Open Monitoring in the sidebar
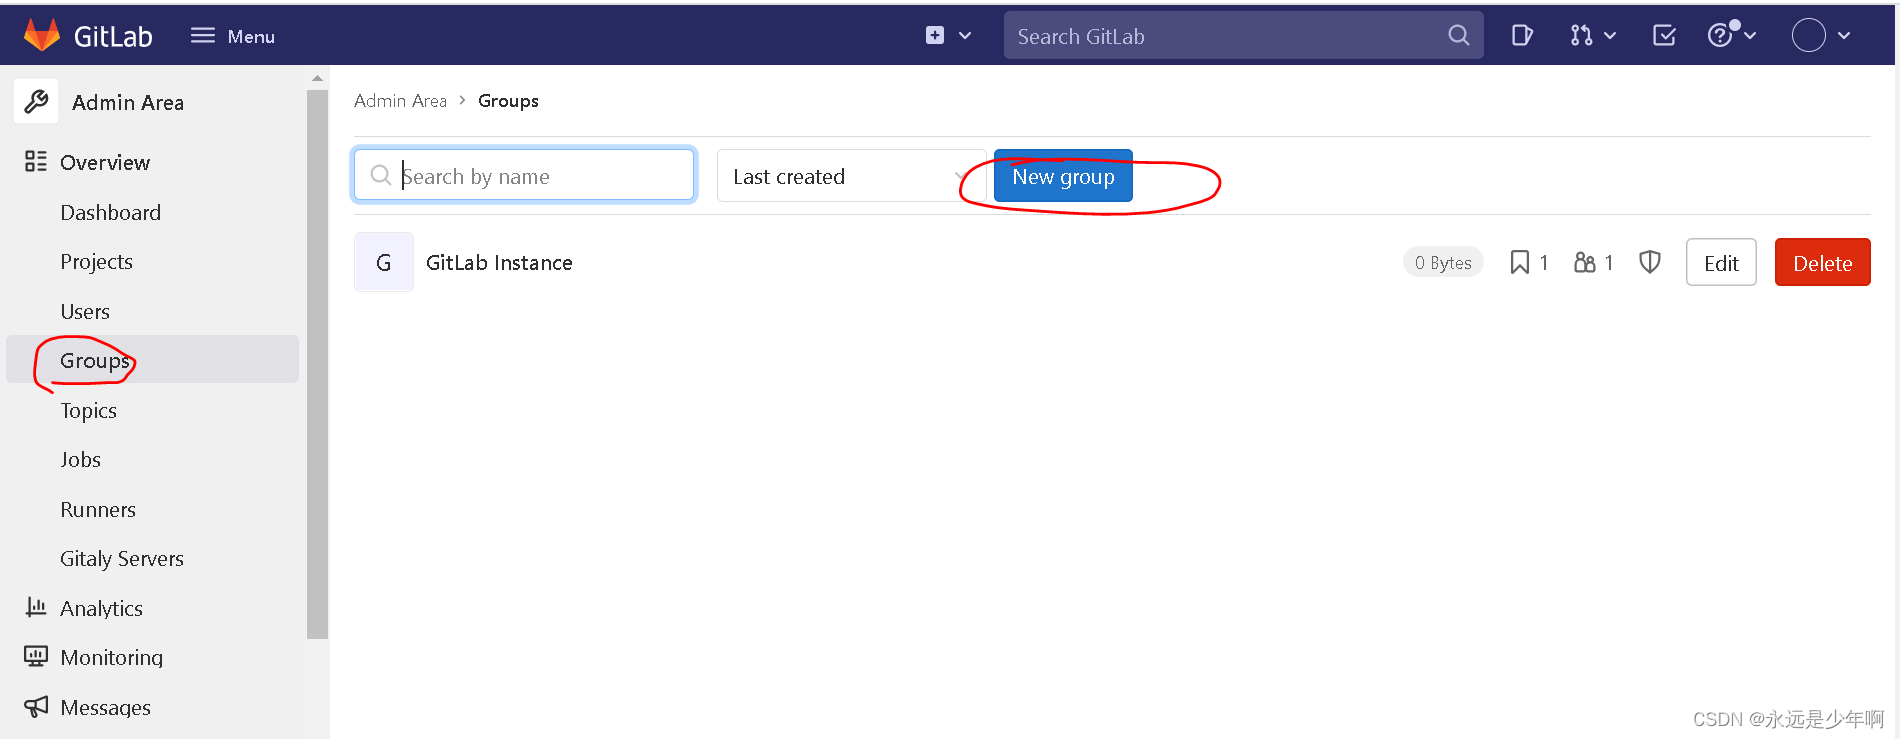1900x739 pixels. click(111, 657)
